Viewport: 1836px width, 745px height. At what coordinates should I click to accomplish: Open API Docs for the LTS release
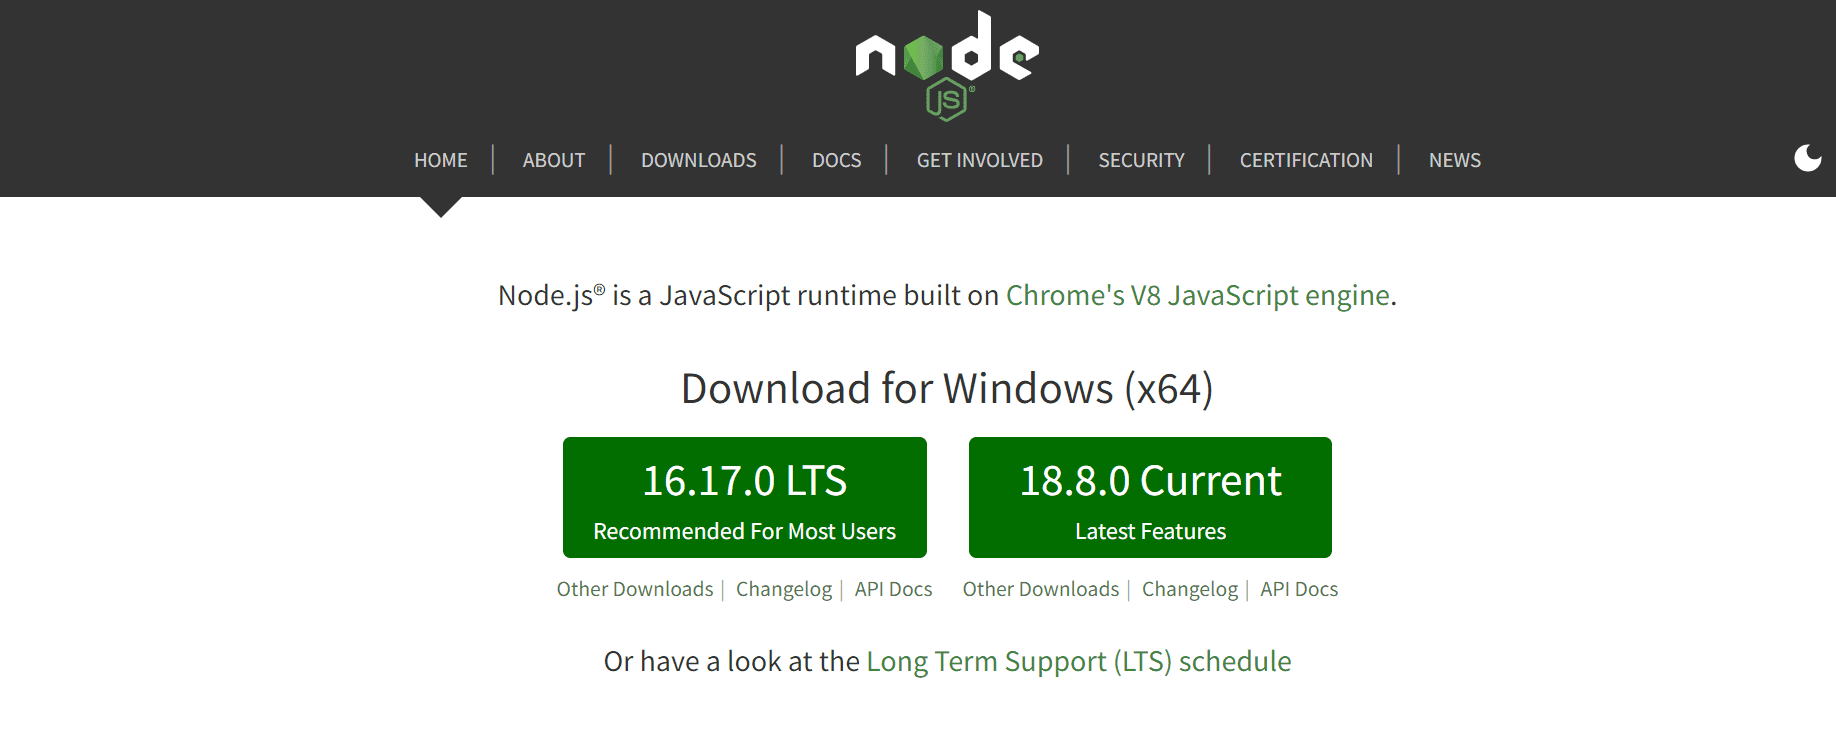click(x=893, y=589)
